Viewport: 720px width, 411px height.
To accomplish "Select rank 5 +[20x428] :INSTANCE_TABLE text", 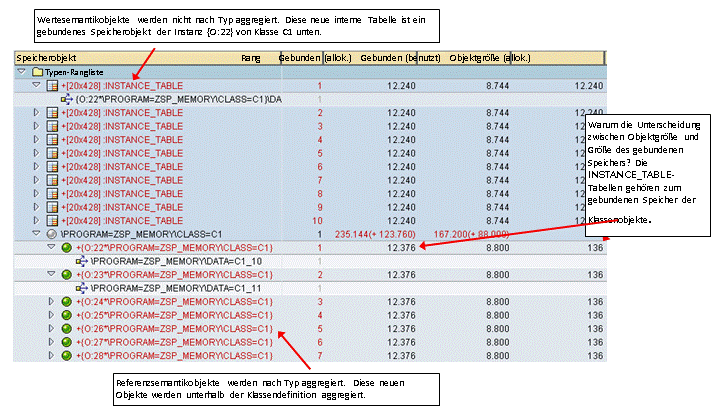I will point(122,153).
